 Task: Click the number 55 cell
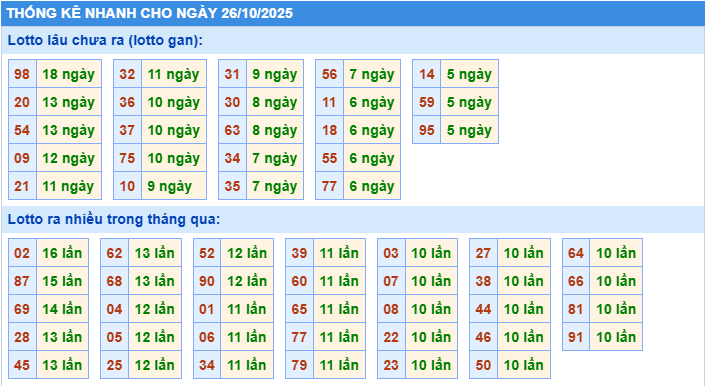[330, 158]
